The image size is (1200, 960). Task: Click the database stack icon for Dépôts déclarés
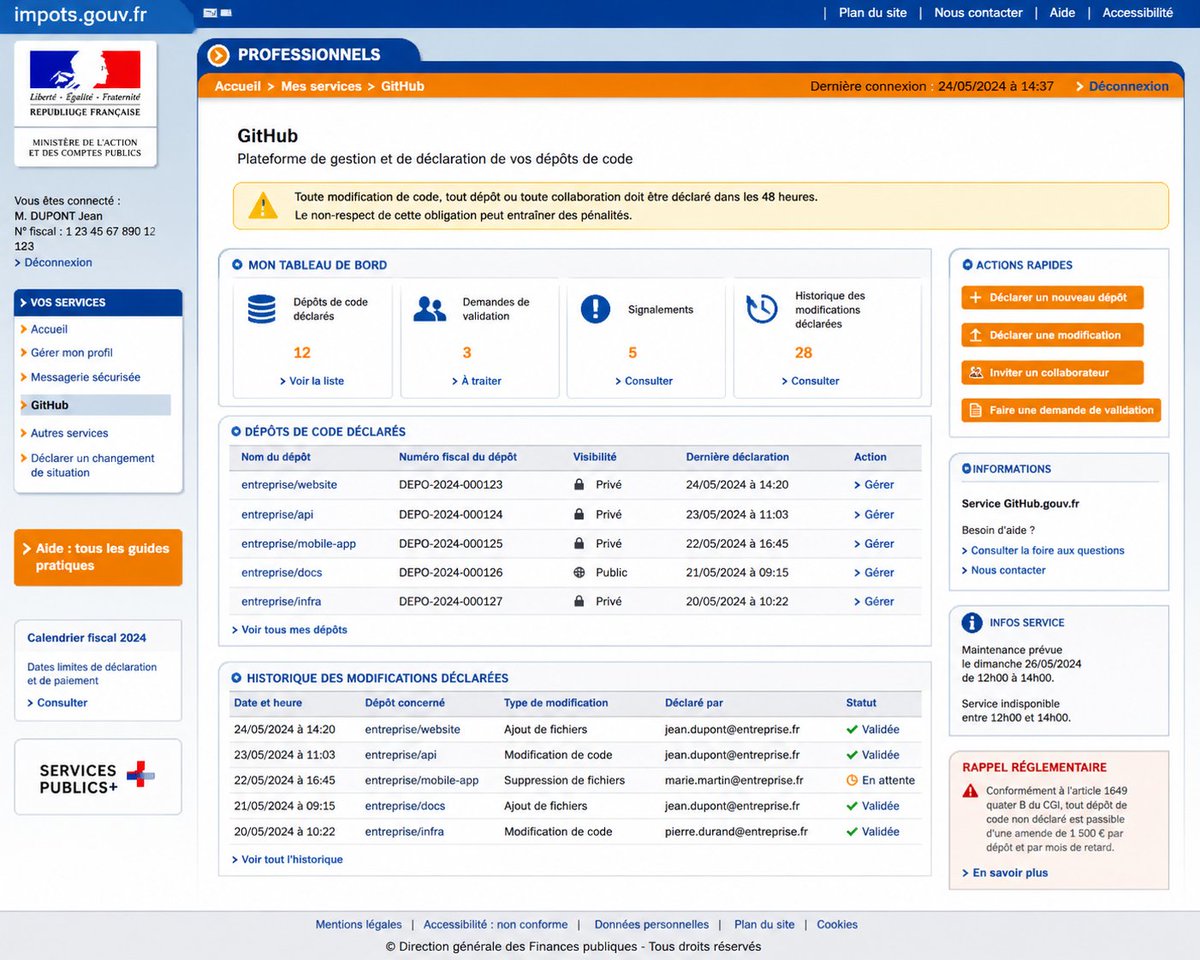coord(262,309)
